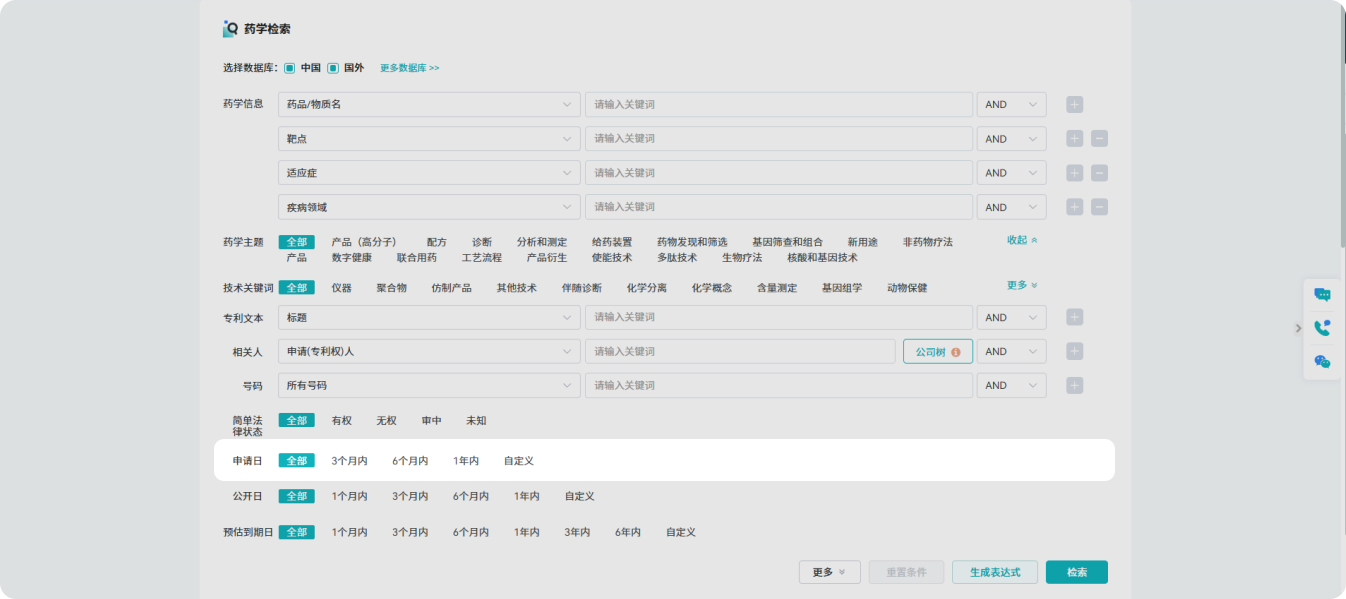The image size is (1346, 599).
Task: Open the 标题 field dropdown
Action: pos(429,317)
